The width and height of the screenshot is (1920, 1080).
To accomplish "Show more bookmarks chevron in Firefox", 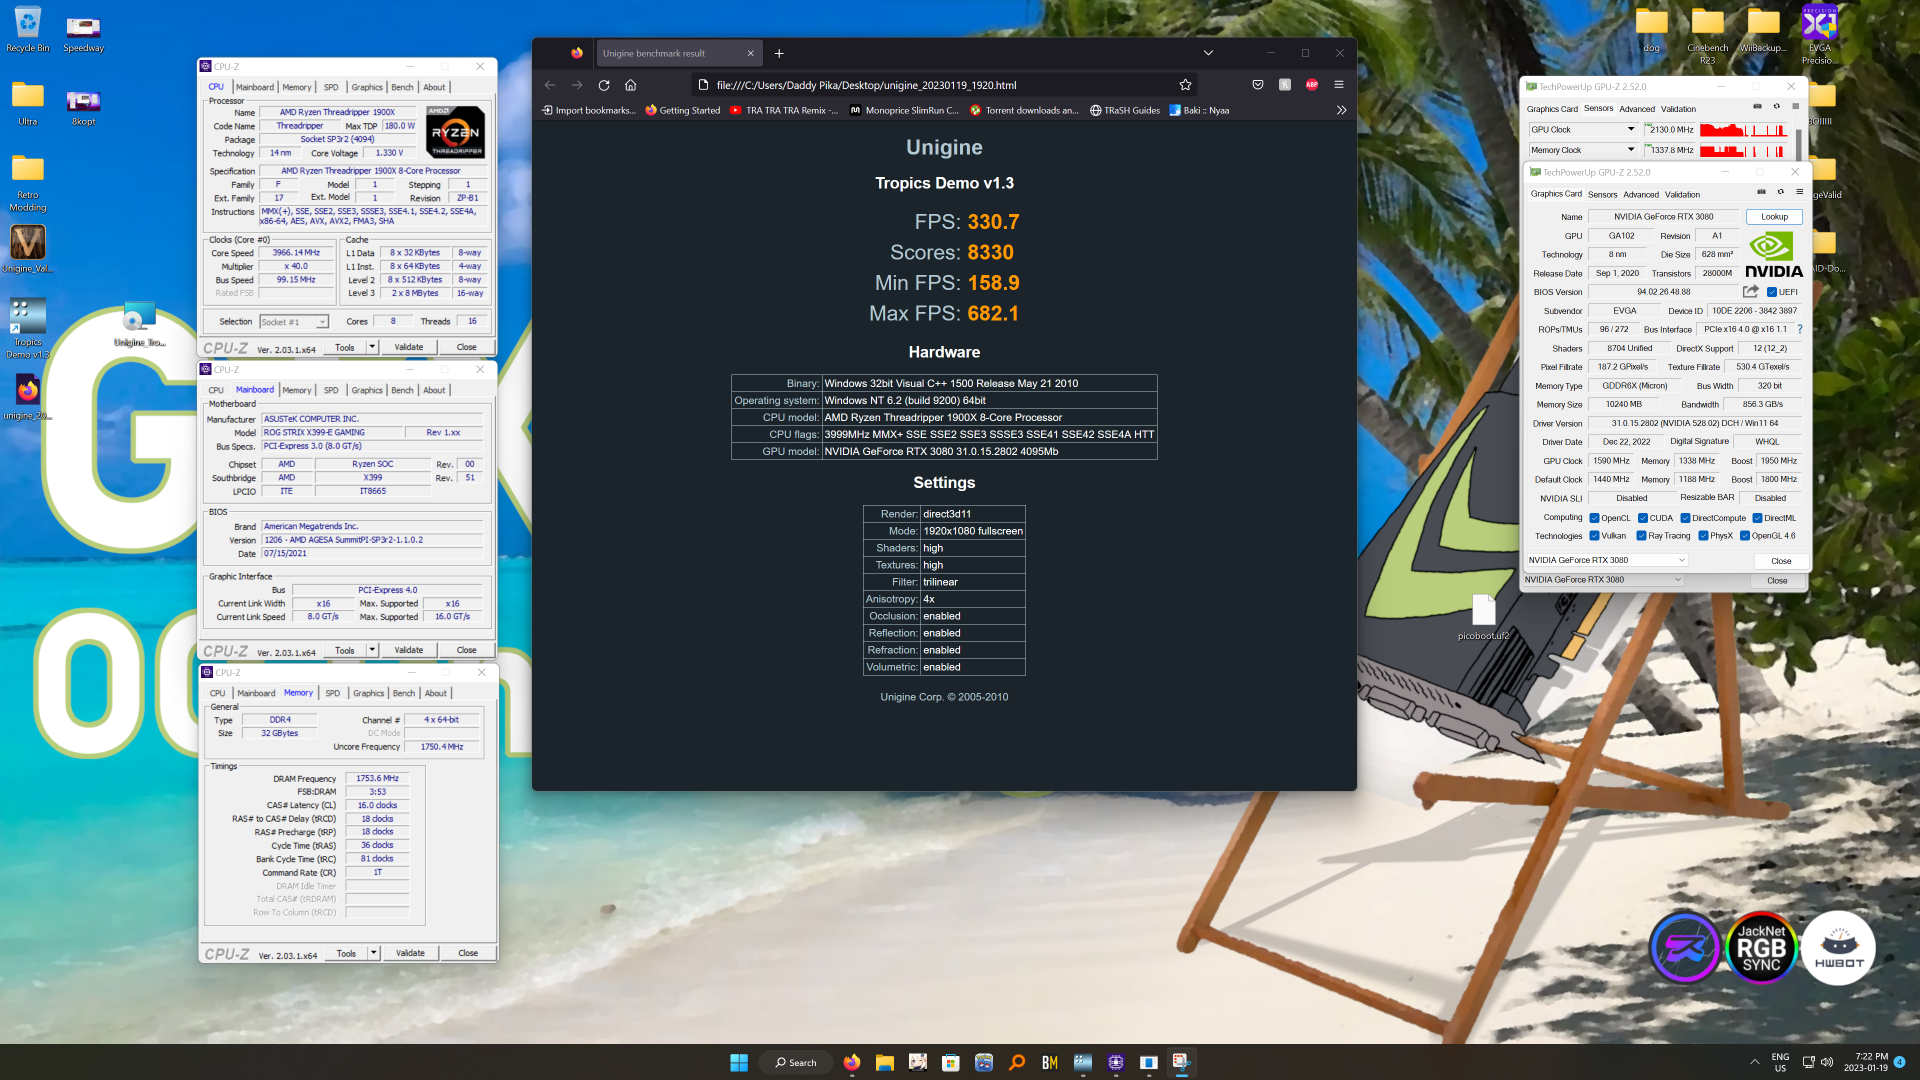I will point(1341,110).
